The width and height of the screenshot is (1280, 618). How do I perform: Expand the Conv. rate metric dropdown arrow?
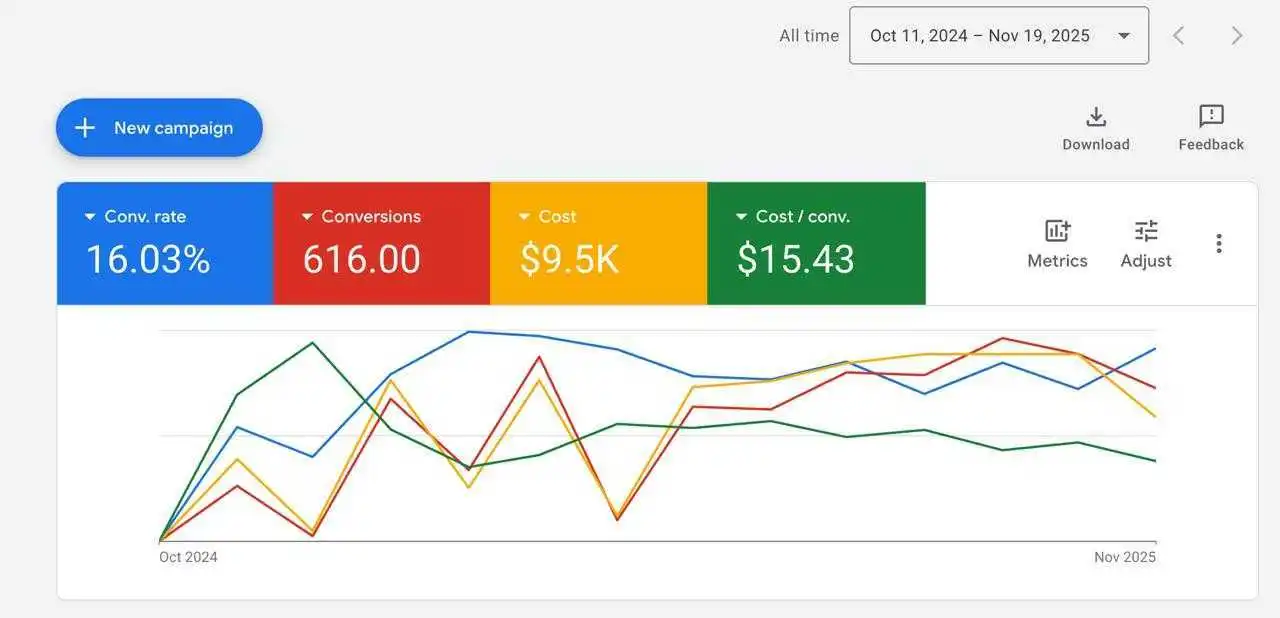(x=90, y=217)
